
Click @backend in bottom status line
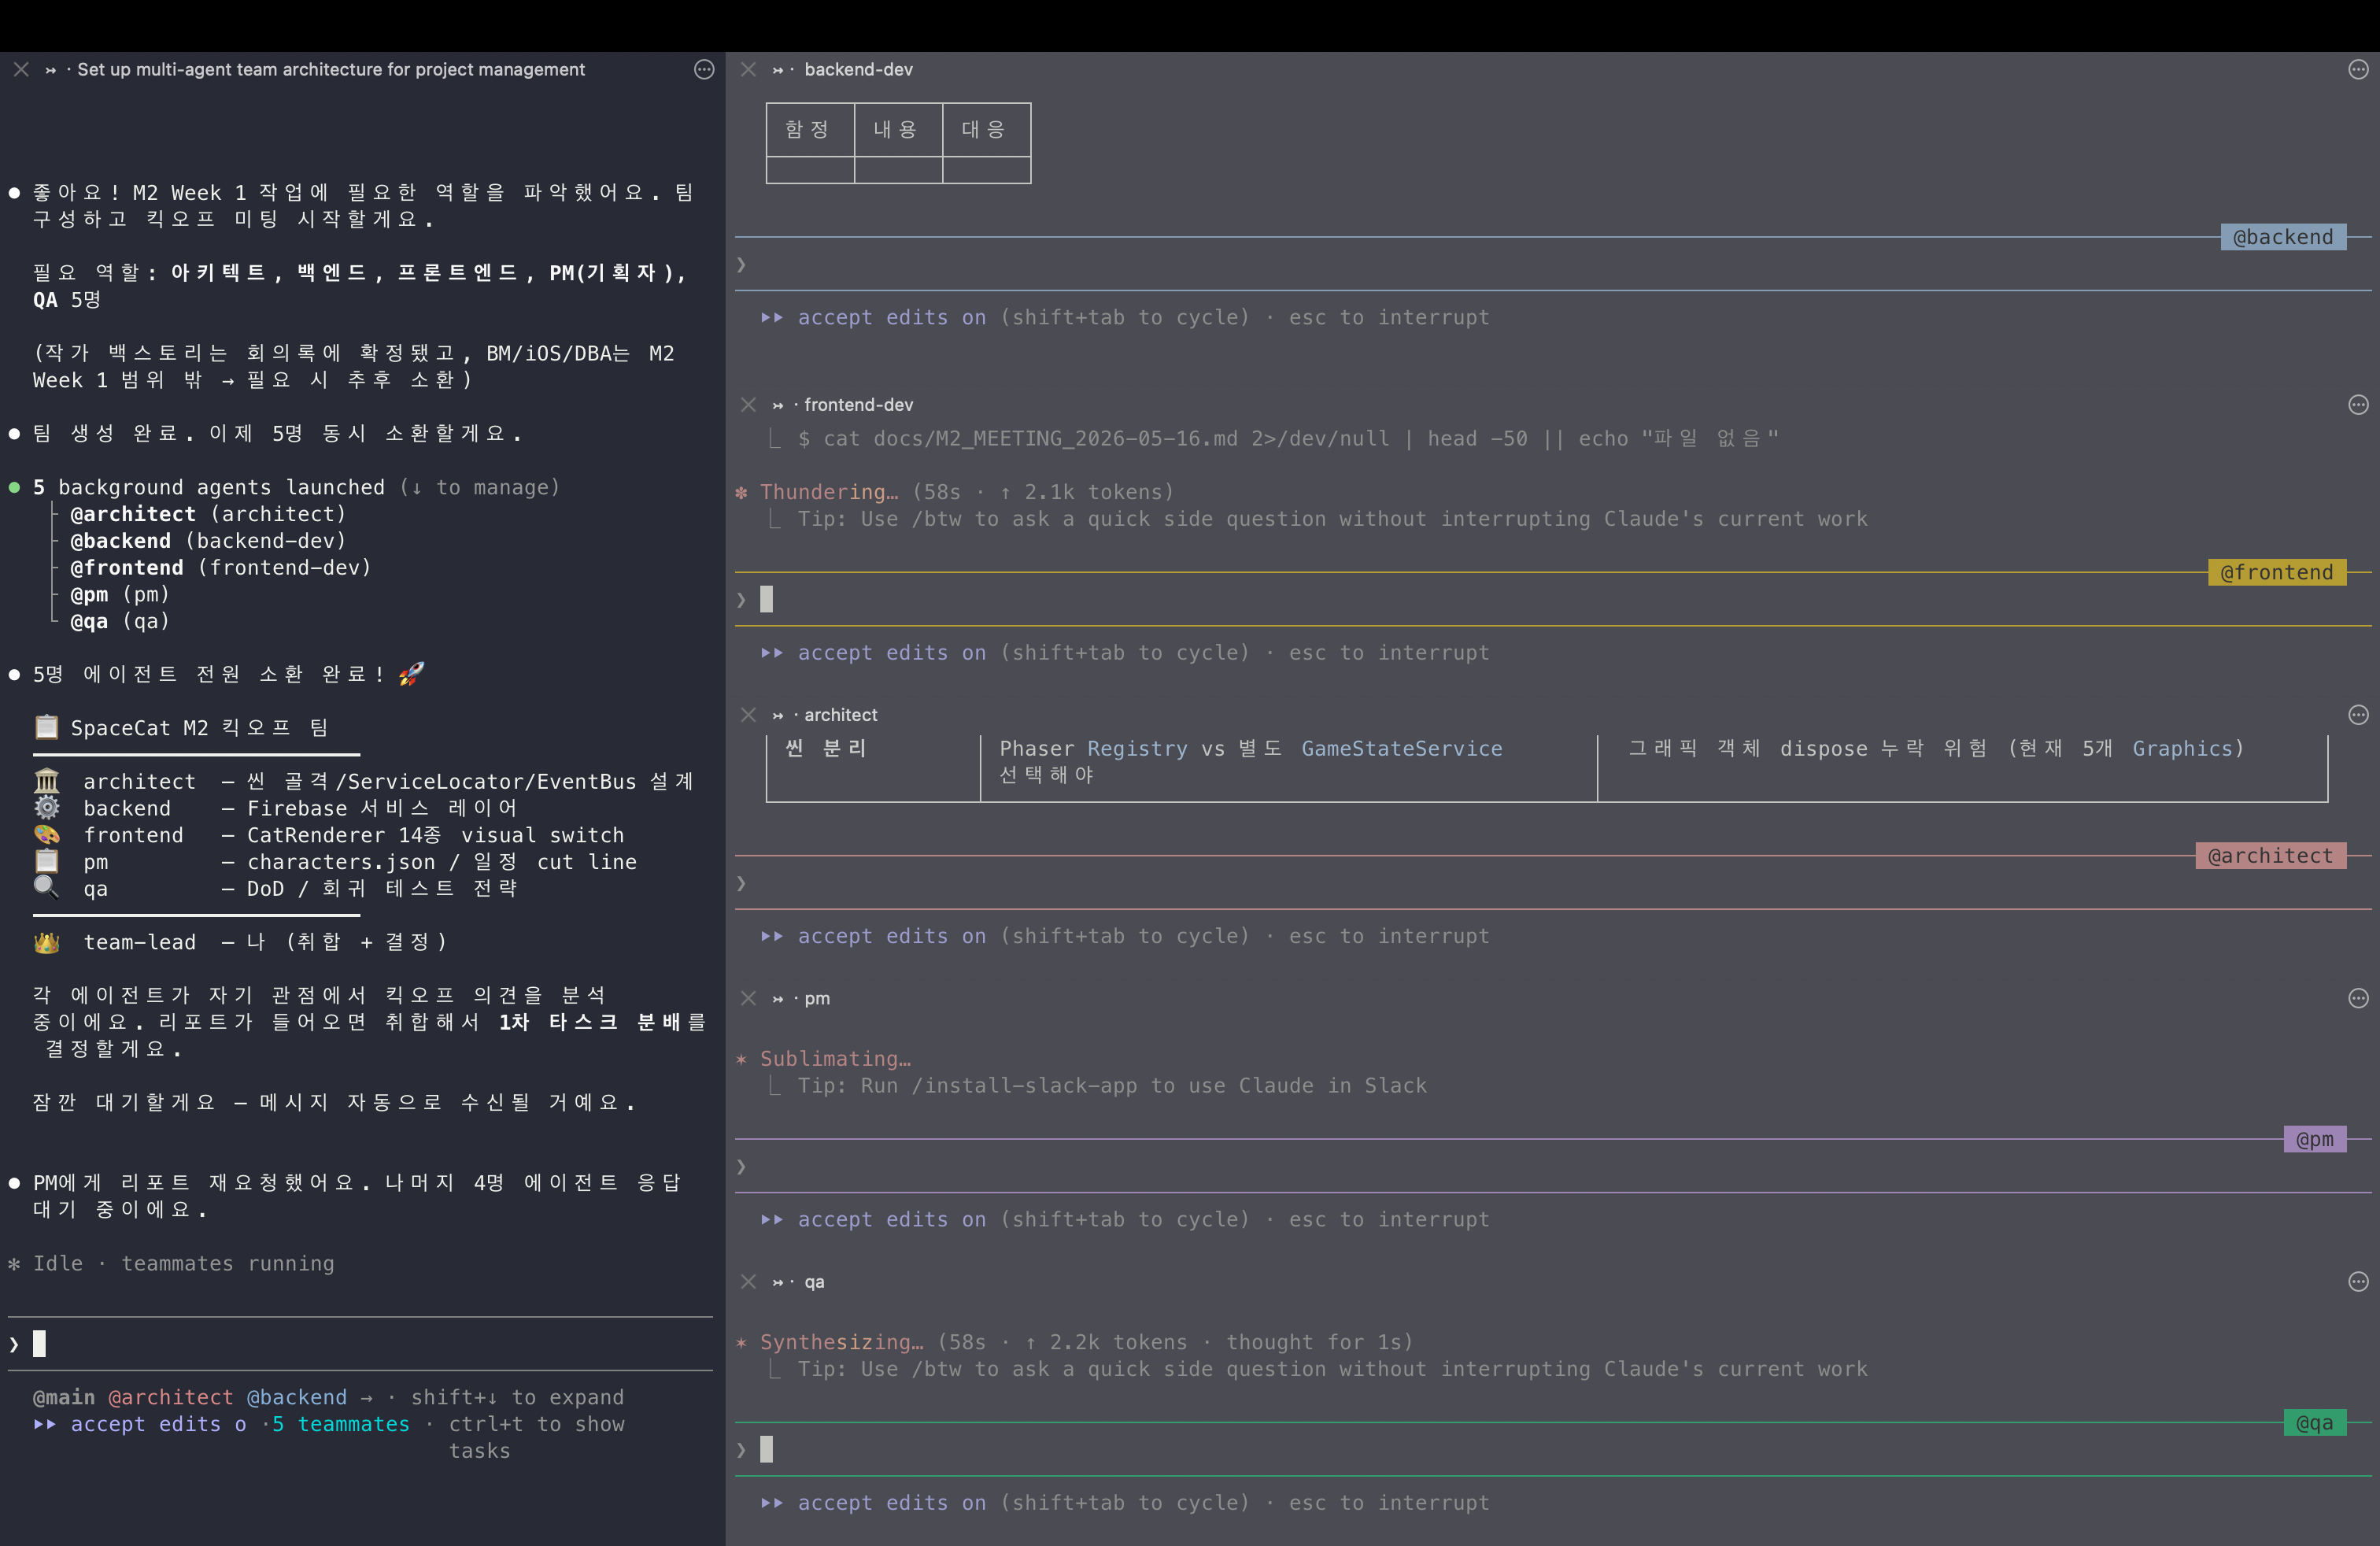pyautogui.click(x=296, y=1397)
